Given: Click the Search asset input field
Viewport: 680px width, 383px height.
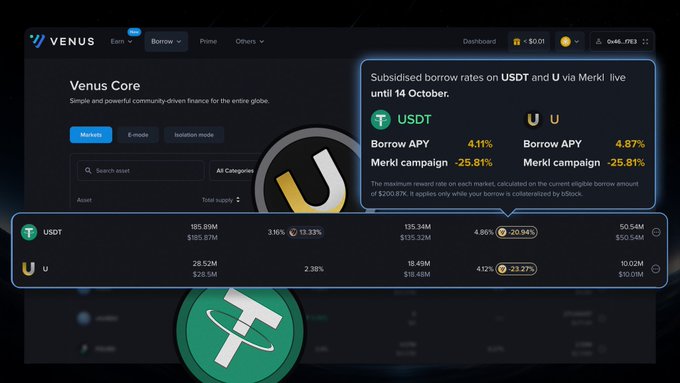Looking at the screenshot, I should [141, 170].
